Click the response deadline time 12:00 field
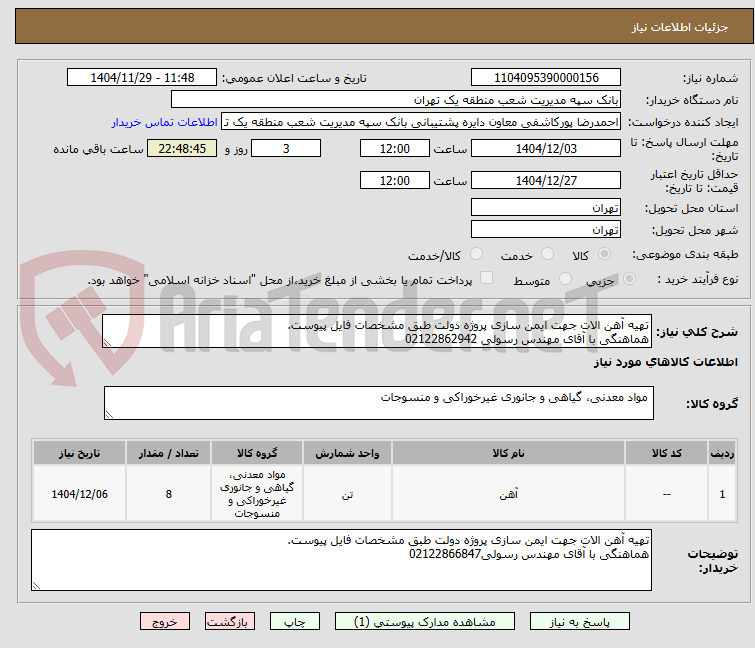 tap(394, 148)
